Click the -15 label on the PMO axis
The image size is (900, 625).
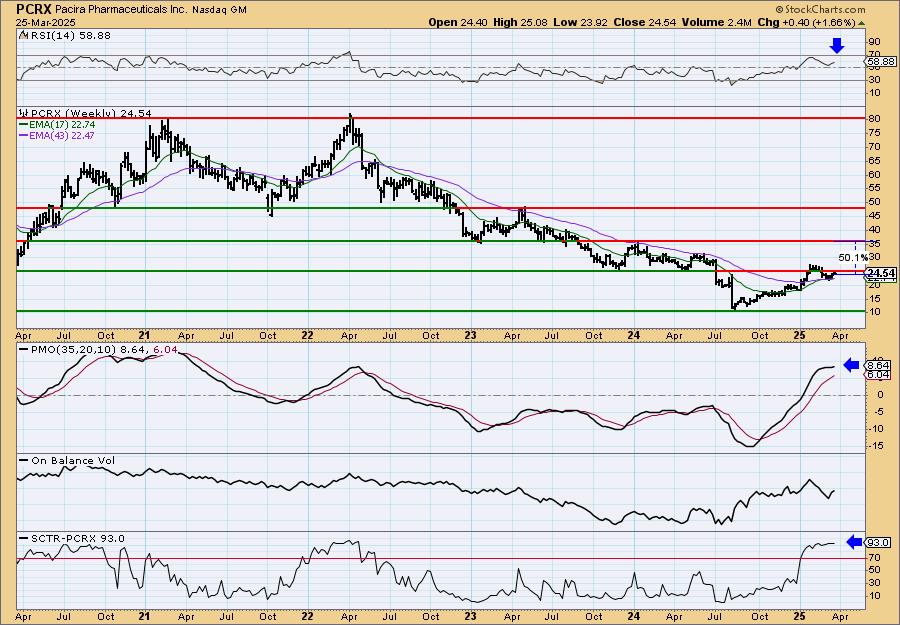pos(875,446)
